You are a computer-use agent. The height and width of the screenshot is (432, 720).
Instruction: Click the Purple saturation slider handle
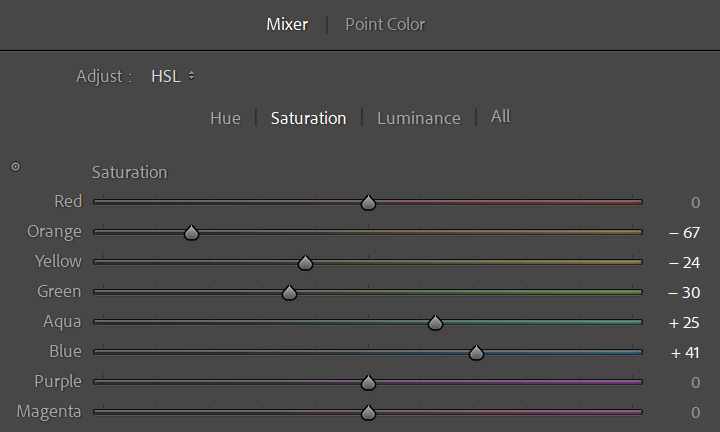tap(368, 382)
